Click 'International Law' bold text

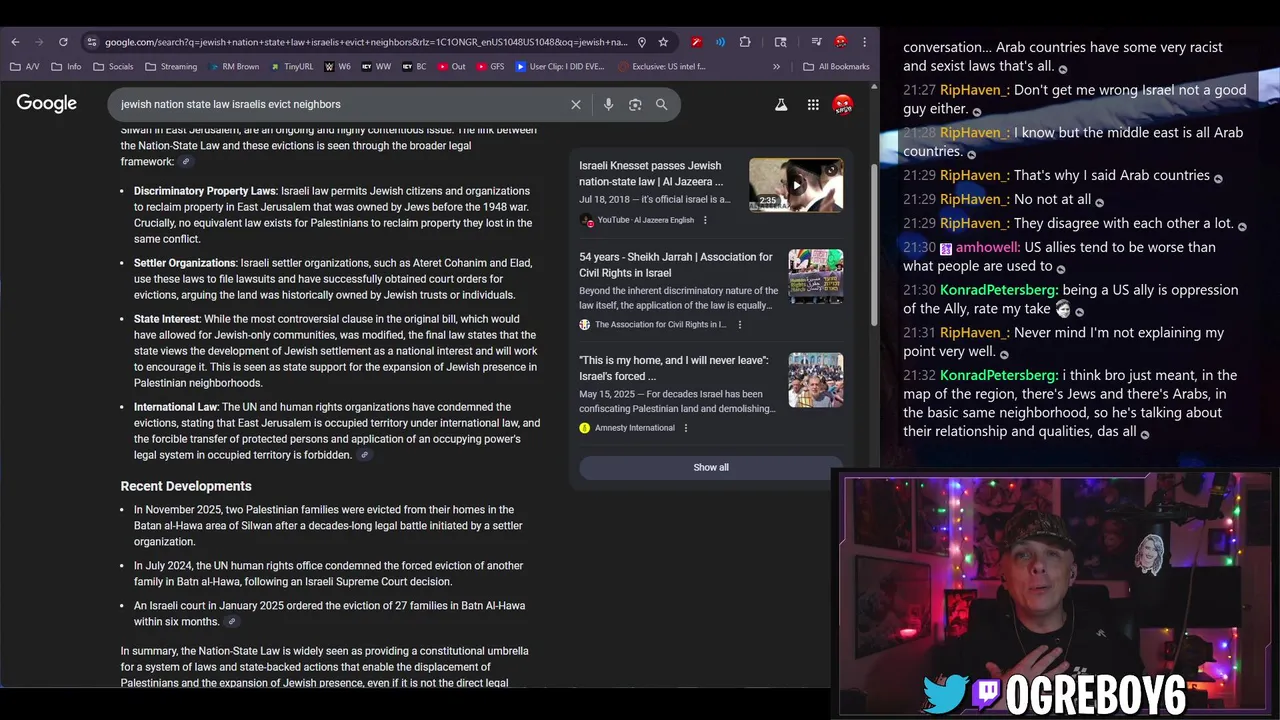[x=176, y=407]
